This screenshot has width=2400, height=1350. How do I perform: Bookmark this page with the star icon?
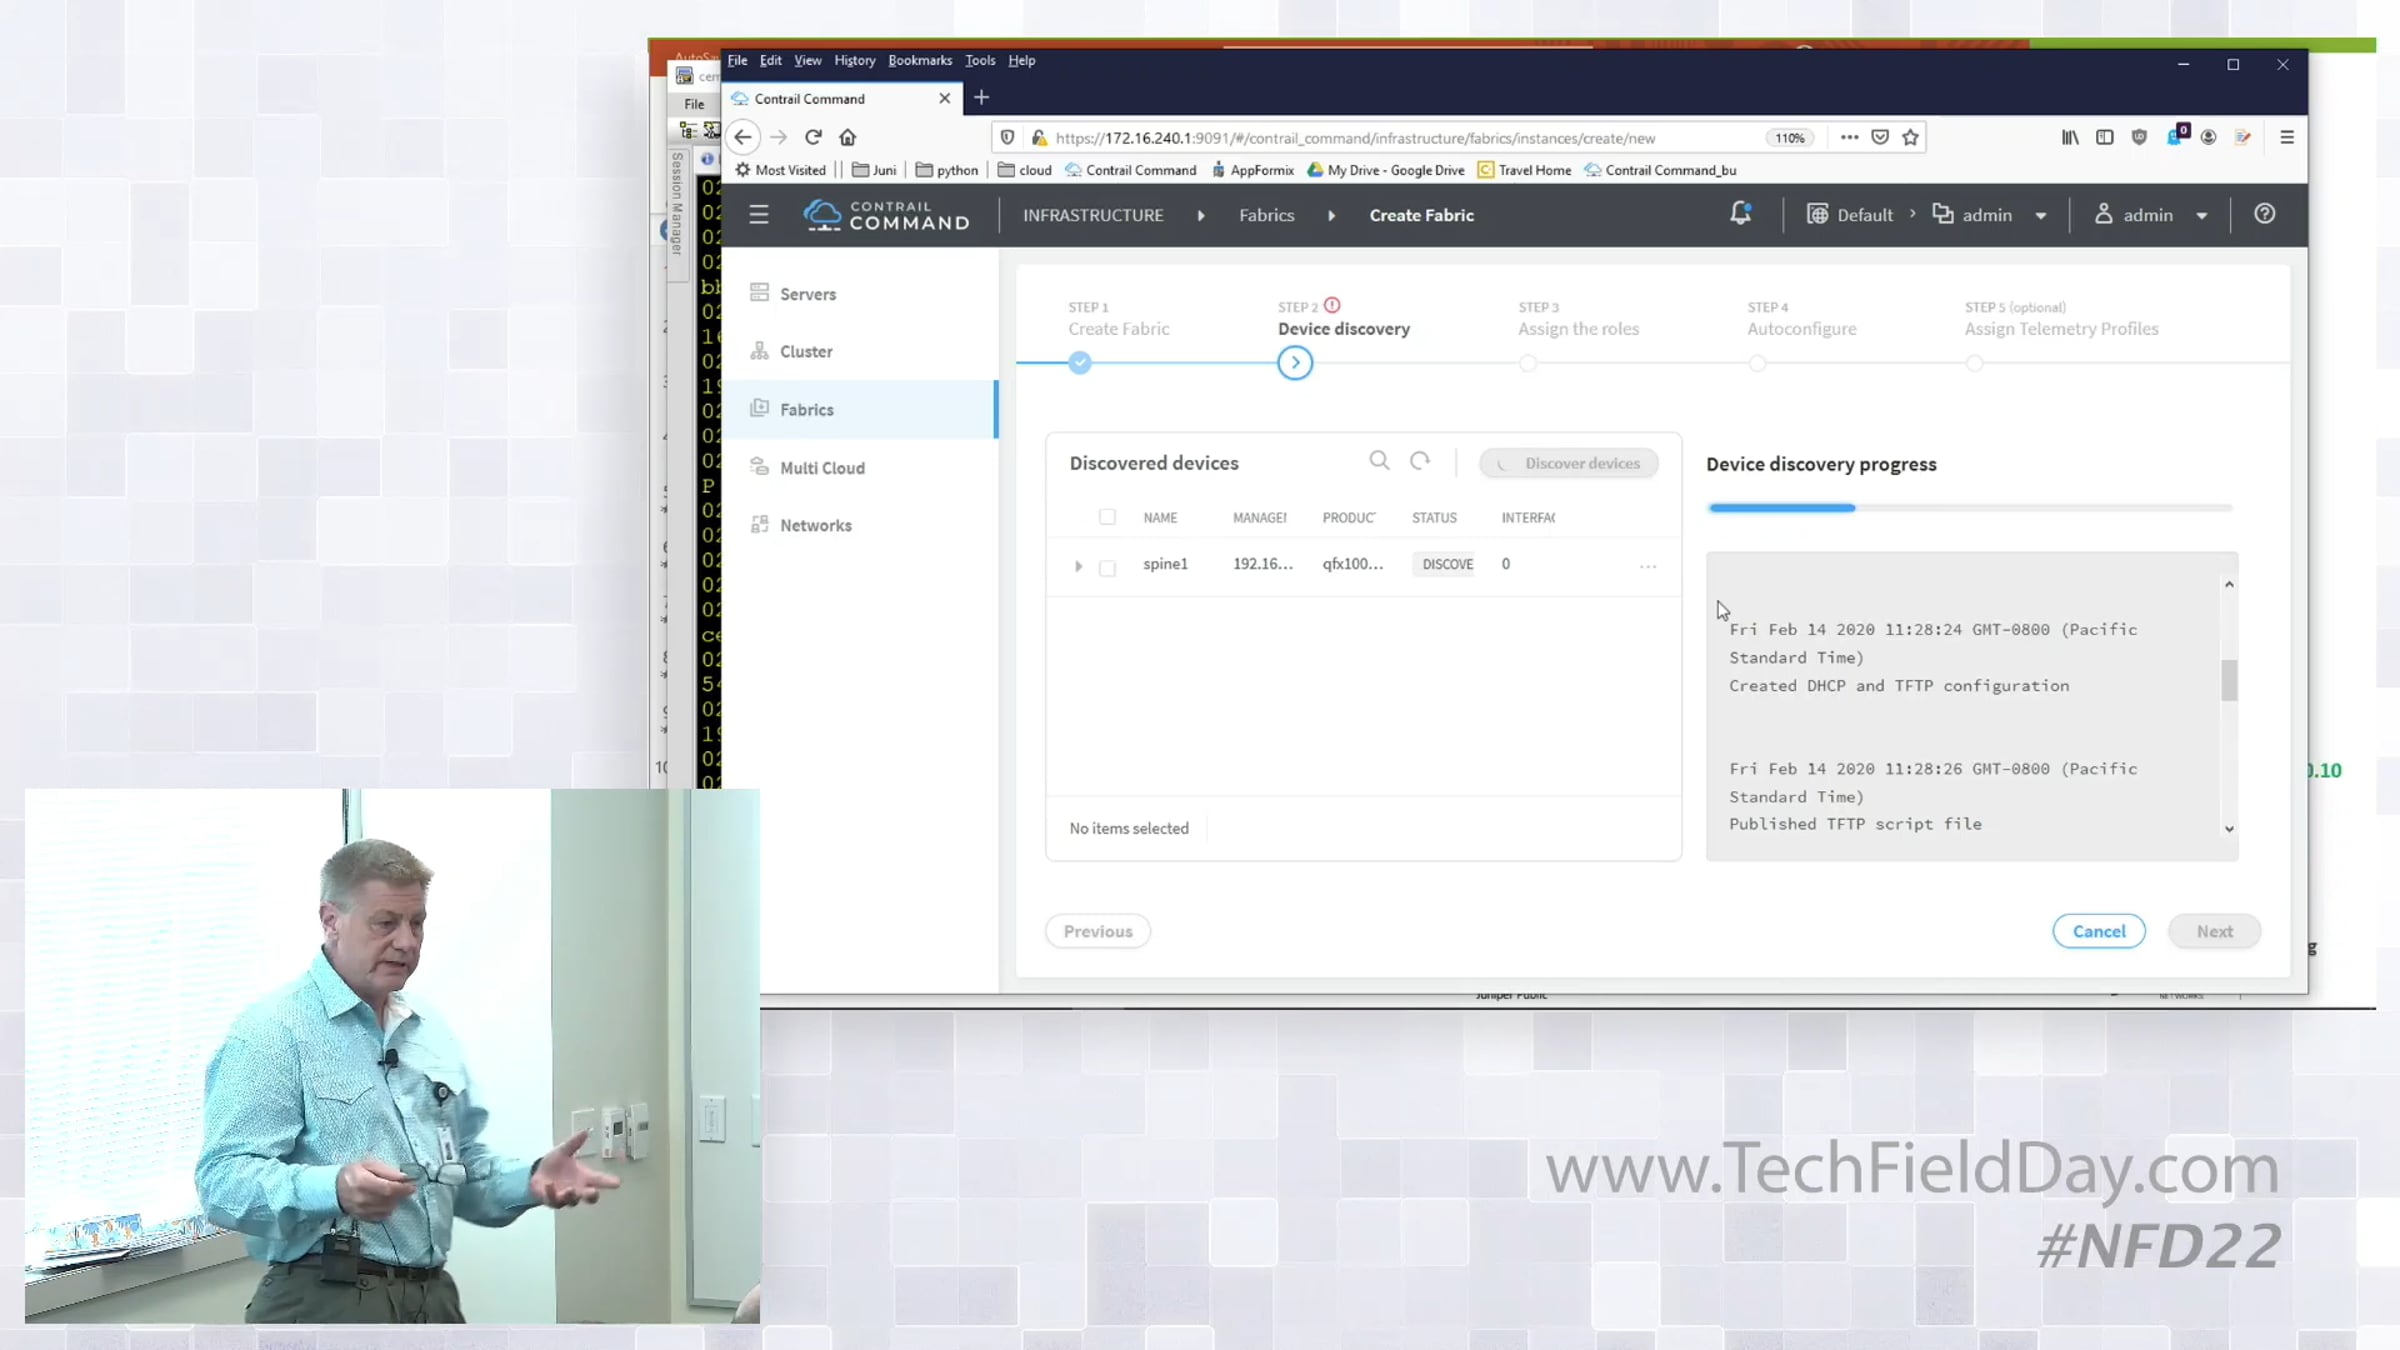click(1911, 138)
